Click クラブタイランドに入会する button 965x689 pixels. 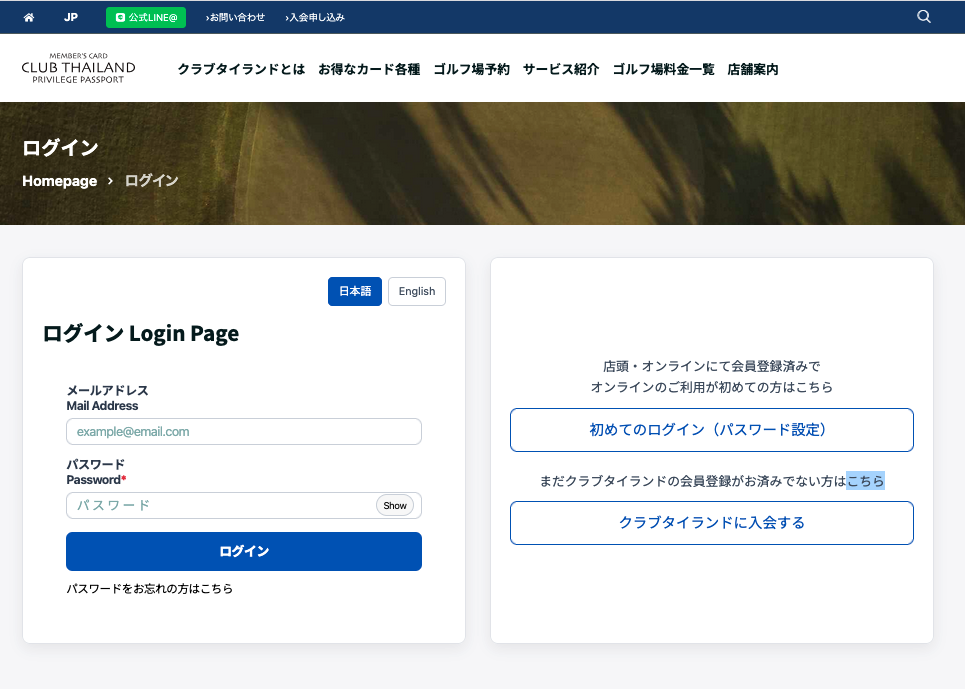pyautogui.click(x=711, y=523)
